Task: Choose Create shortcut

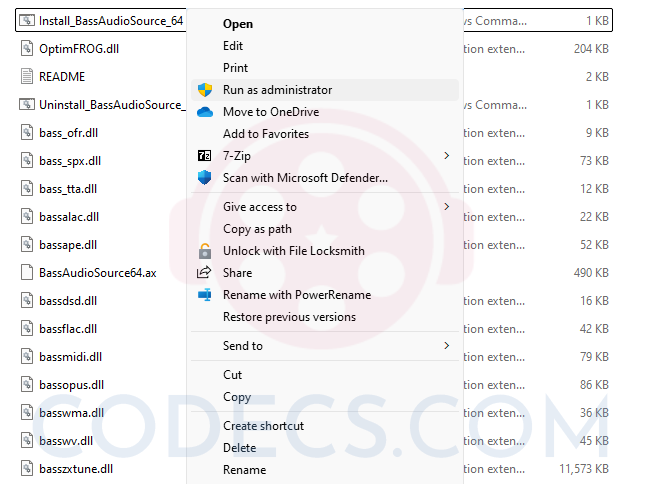Action: coord(325,426)
